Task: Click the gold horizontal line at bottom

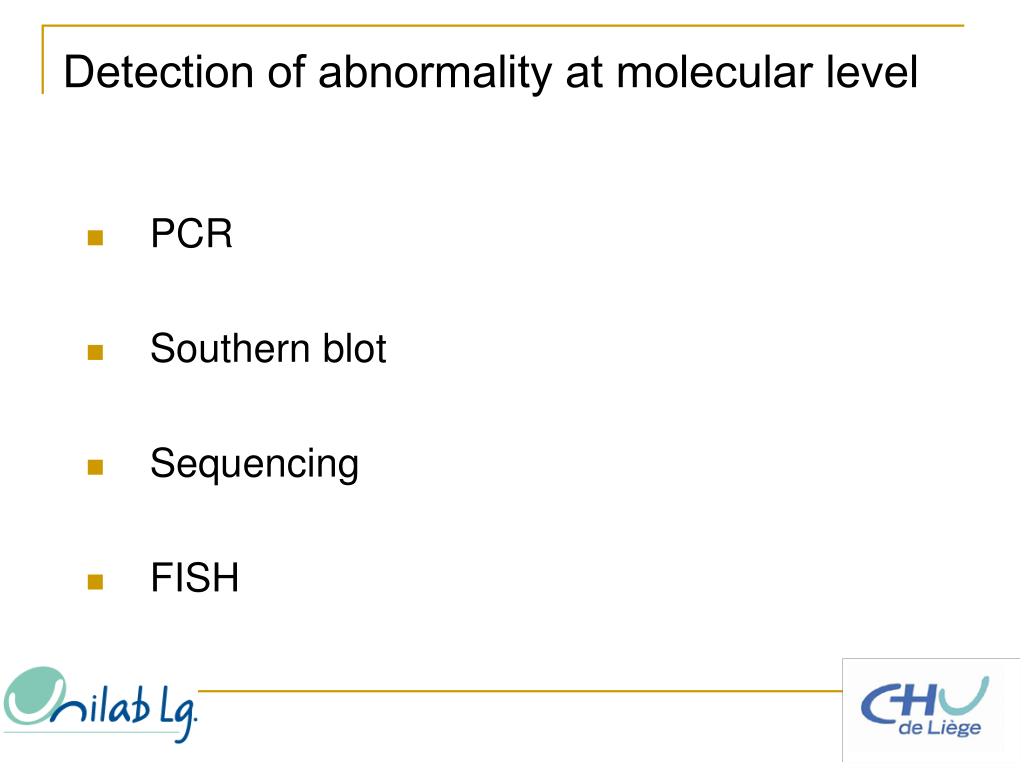Action: click(520, 690)
